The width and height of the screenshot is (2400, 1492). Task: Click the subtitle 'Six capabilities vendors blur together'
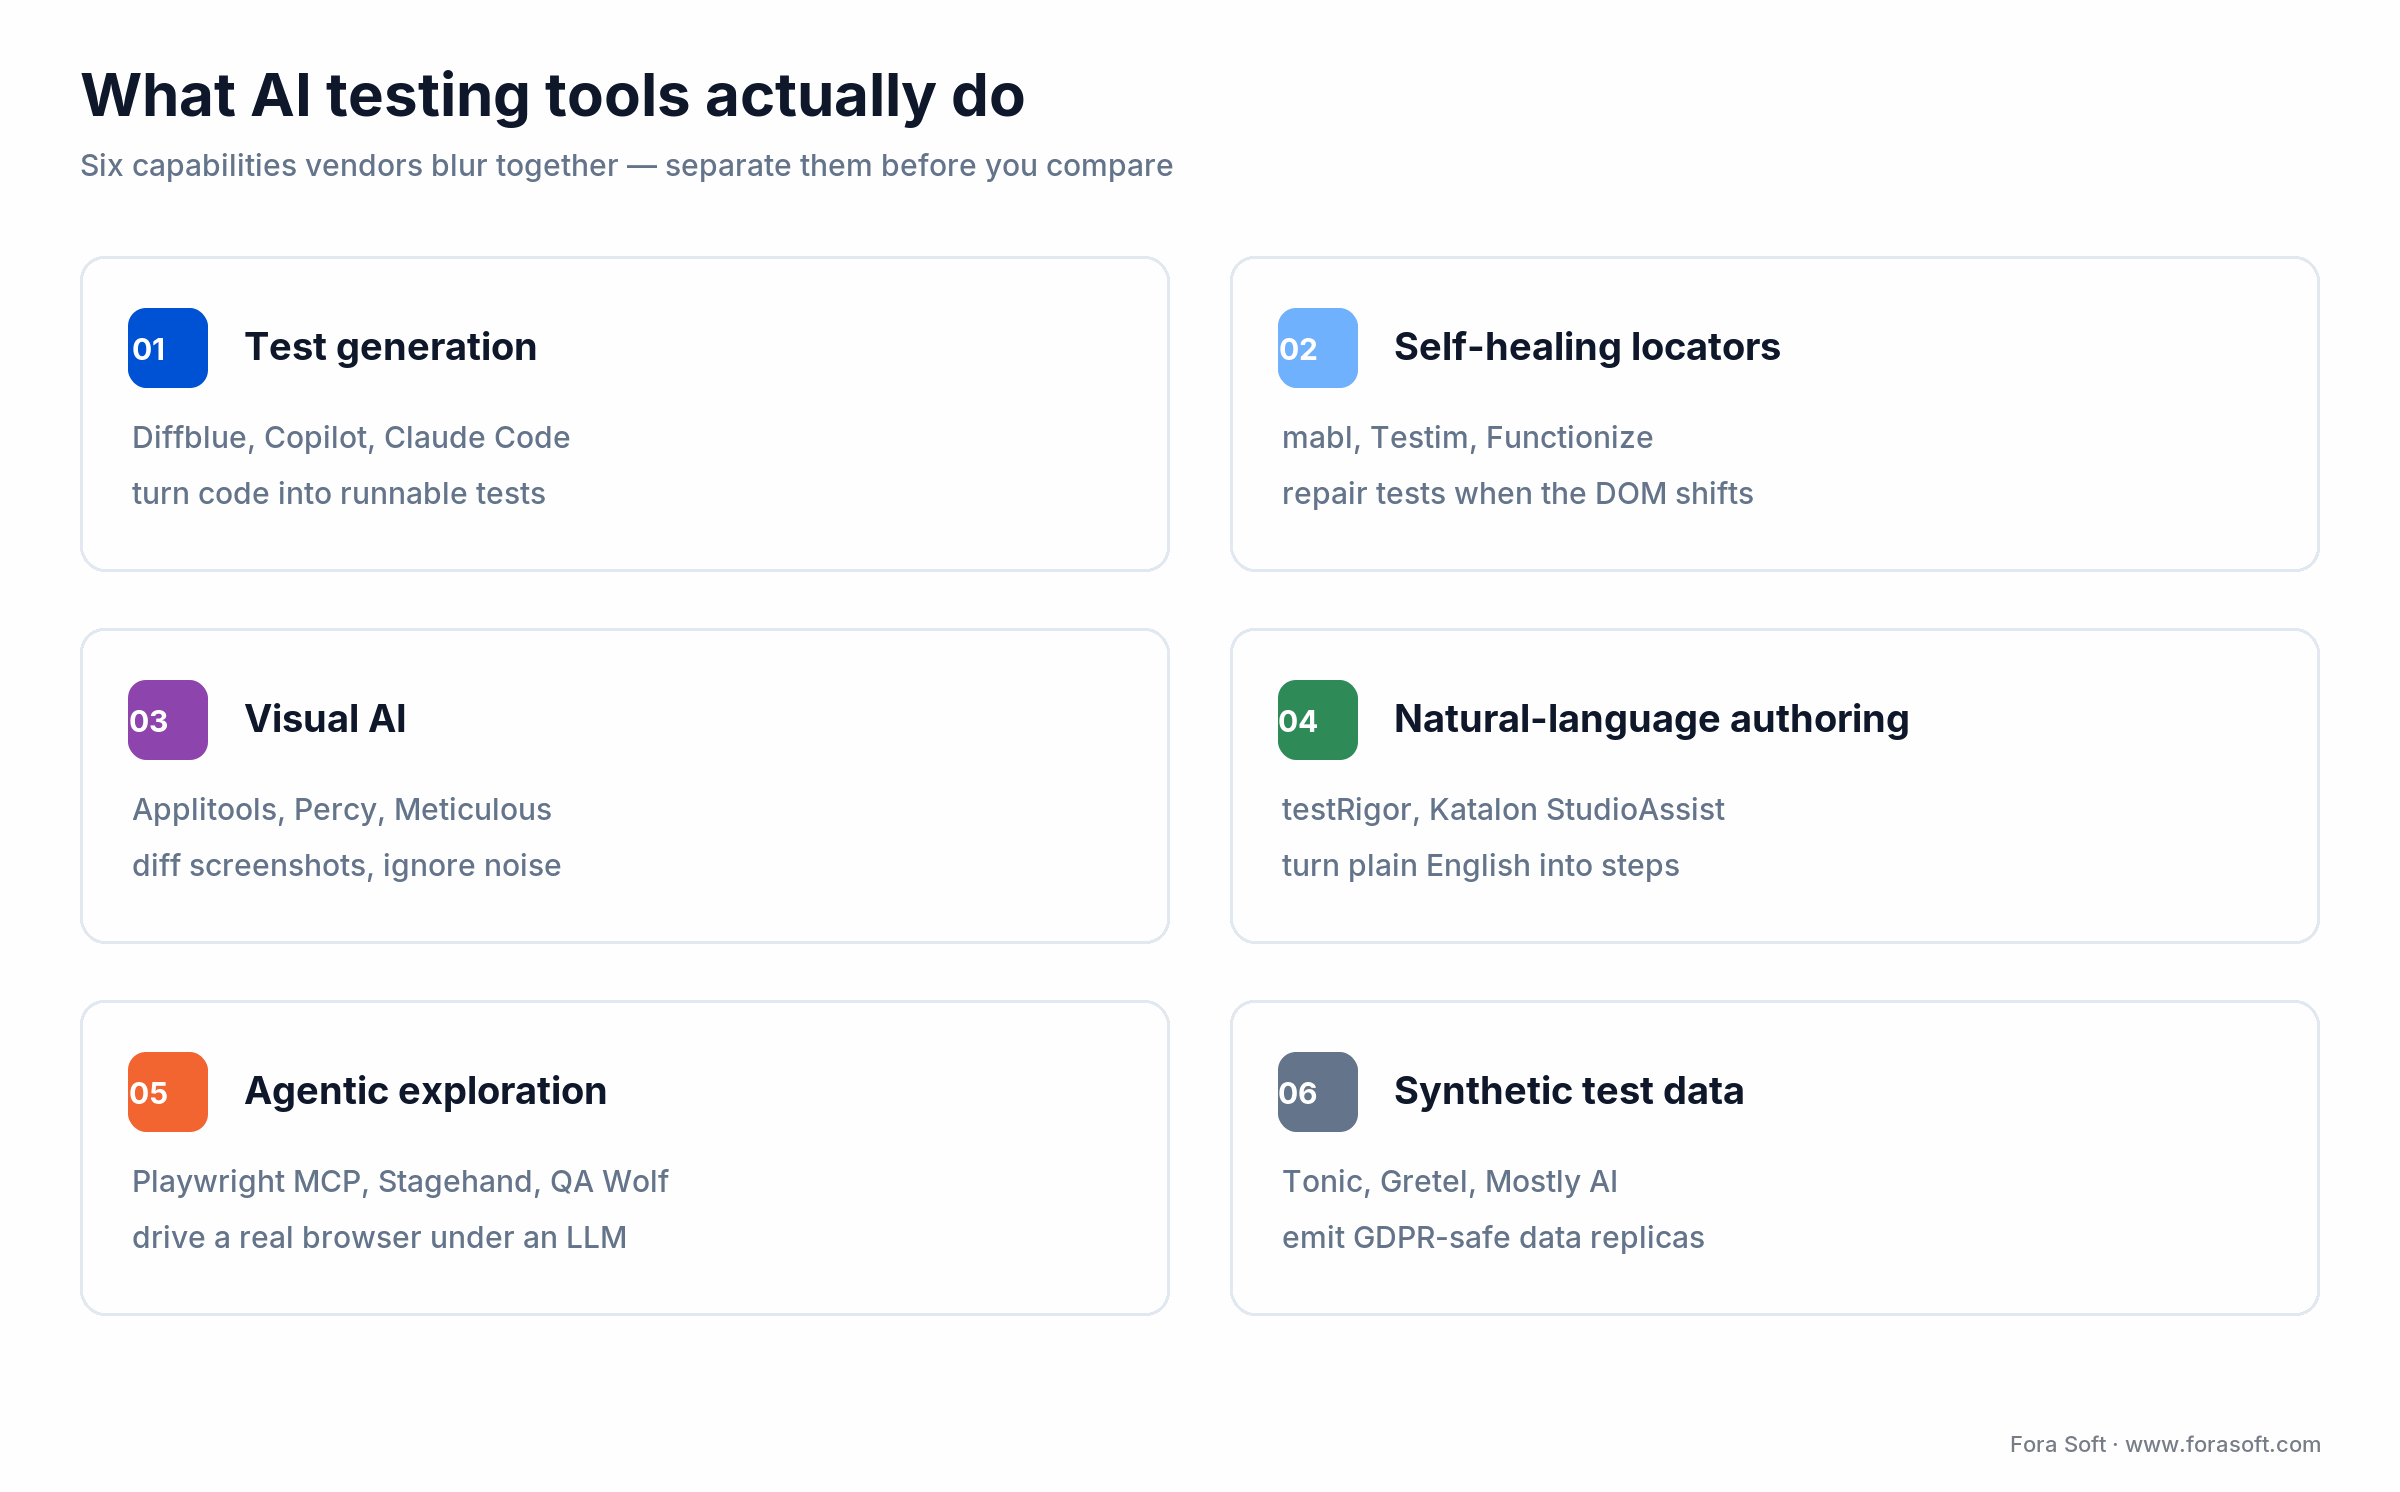349,166
